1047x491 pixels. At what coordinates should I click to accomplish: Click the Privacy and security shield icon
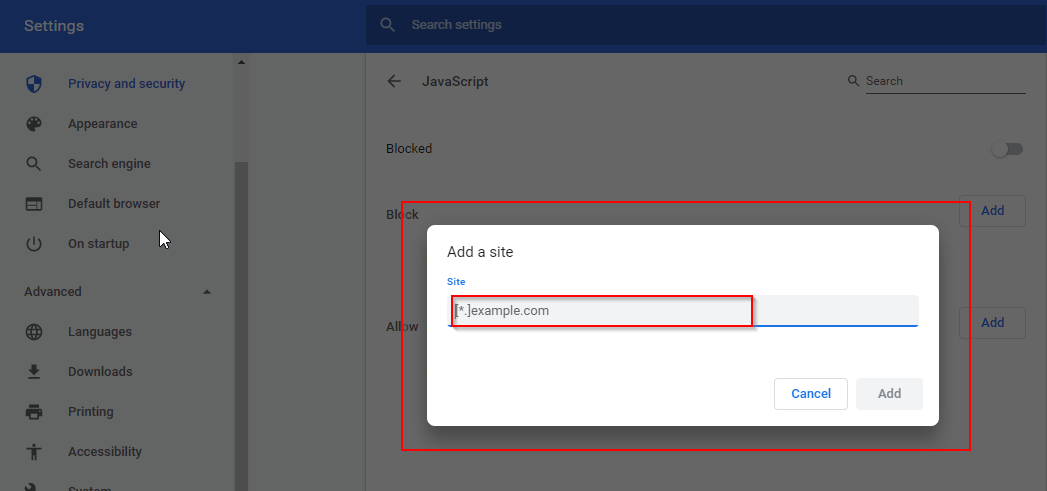[33, 84]
